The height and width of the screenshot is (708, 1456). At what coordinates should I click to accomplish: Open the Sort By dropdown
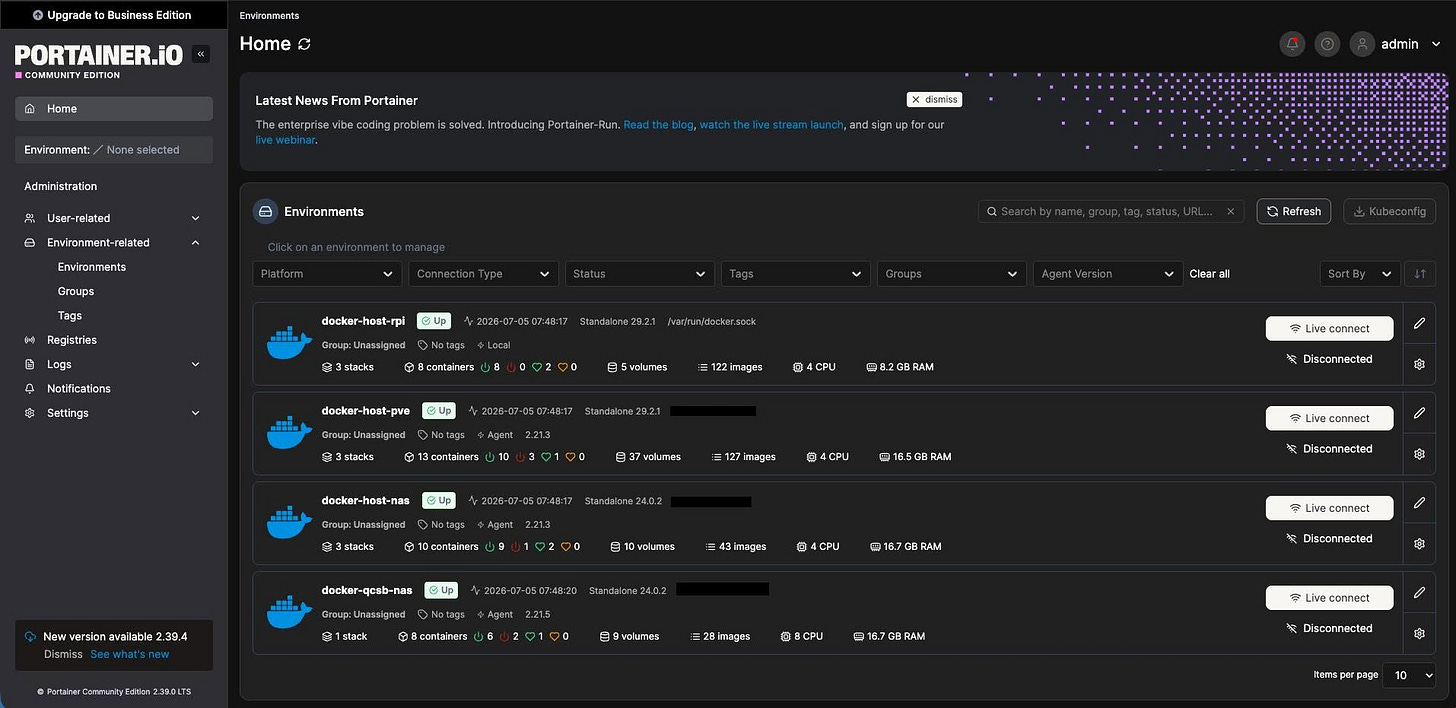coord(1360,274)
